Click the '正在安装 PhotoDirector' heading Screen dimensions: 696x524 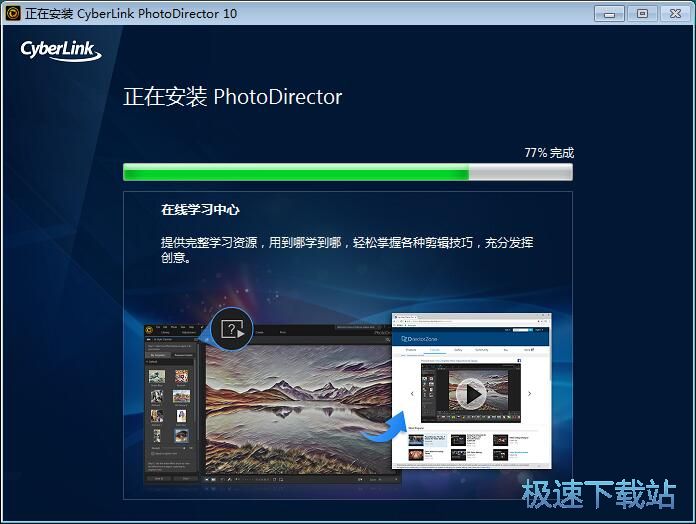point(233,97)
